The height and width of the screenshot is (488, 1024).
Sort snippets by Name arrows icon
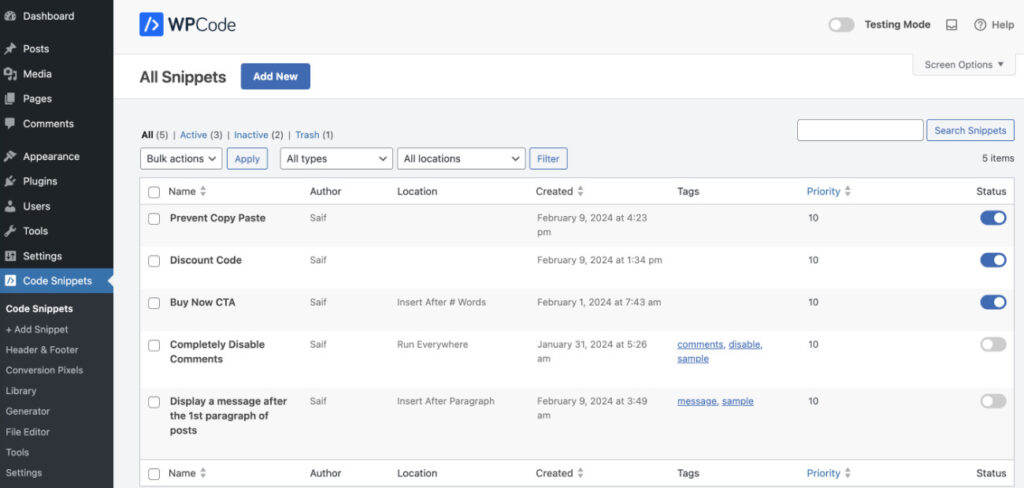click(x=203, y=191)
